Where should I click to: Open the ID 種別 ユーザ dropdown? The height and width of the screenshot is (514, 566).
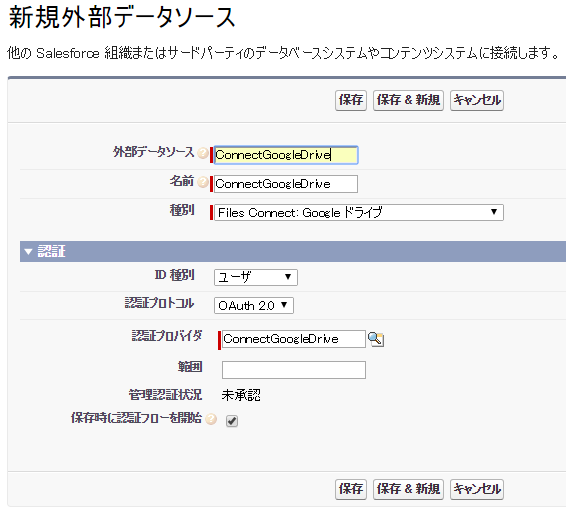[256, 277]
